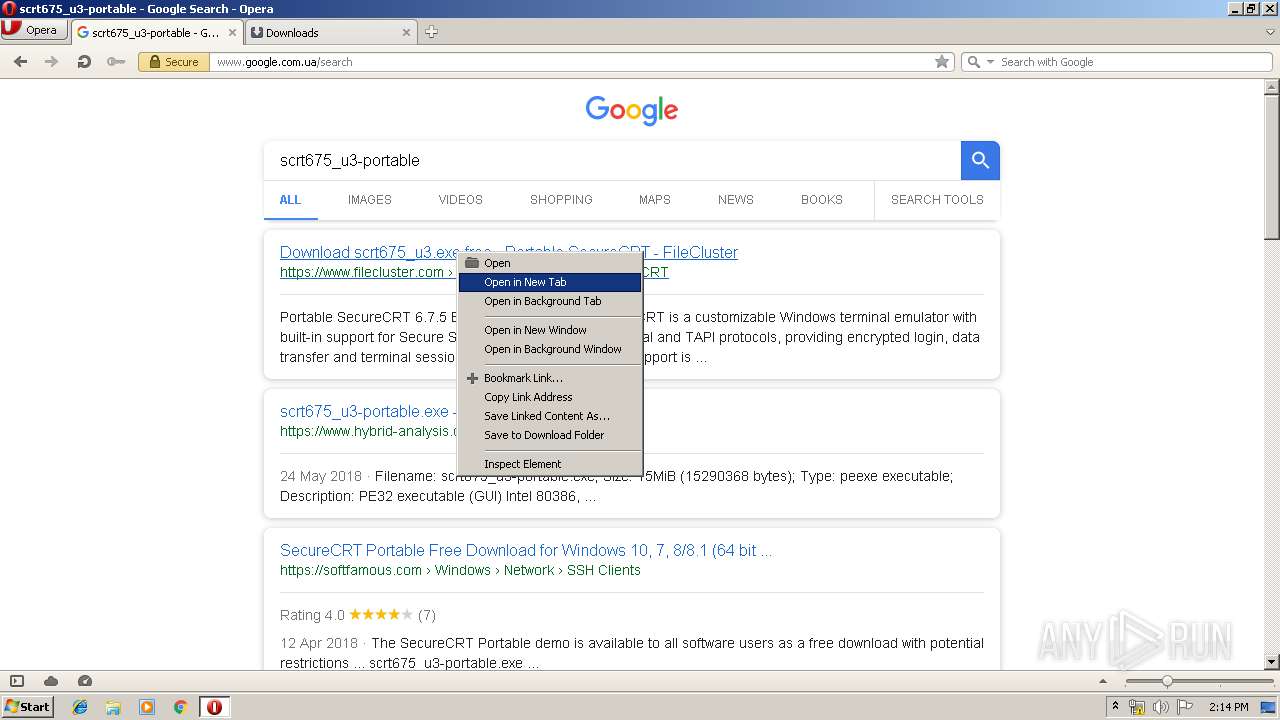The width and height of the screenshot is (1280, 720).
Task: Open search engine dropdown in search box
Action: point(991,62)
